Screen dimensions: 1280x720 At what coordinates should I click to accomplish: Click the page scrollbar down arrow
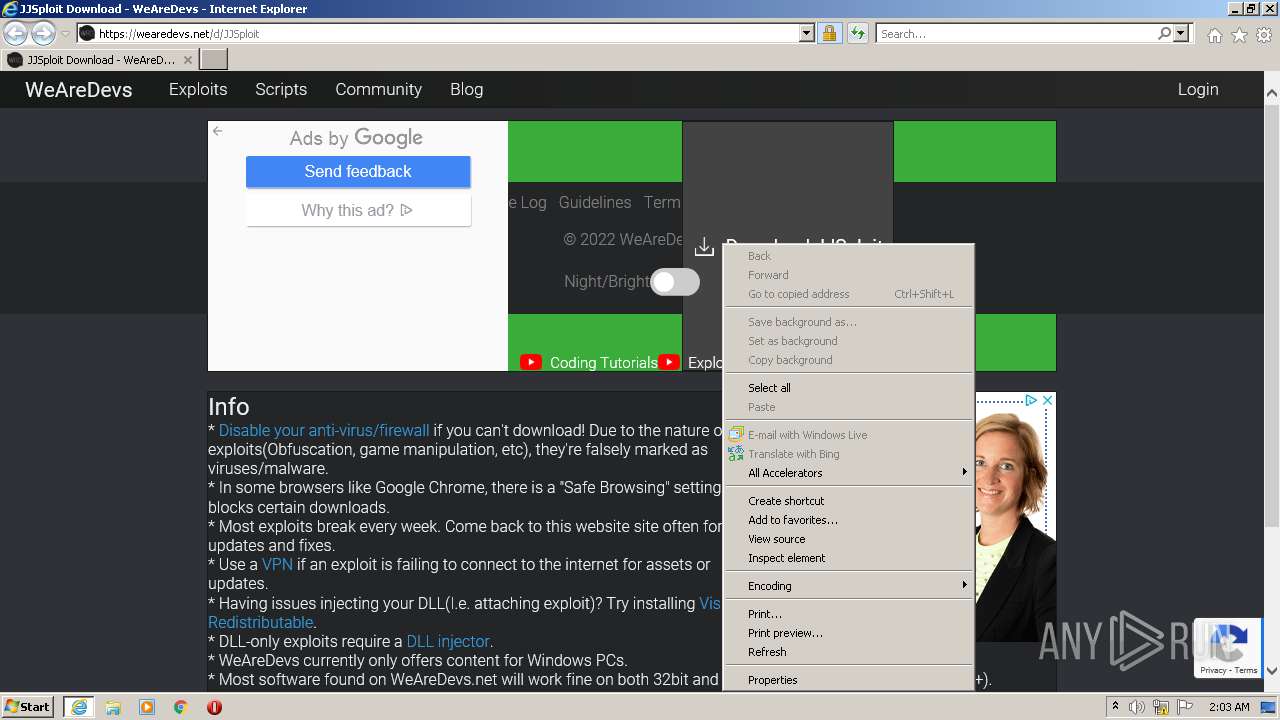(1272, 671)
